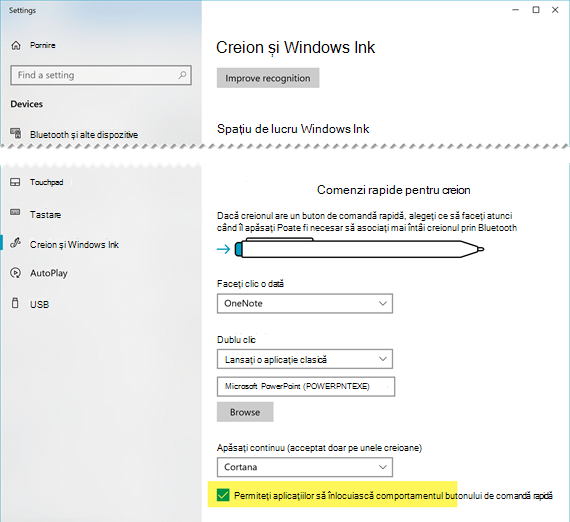Click the USB icon

pyautogui.click(x=15, y=303)
